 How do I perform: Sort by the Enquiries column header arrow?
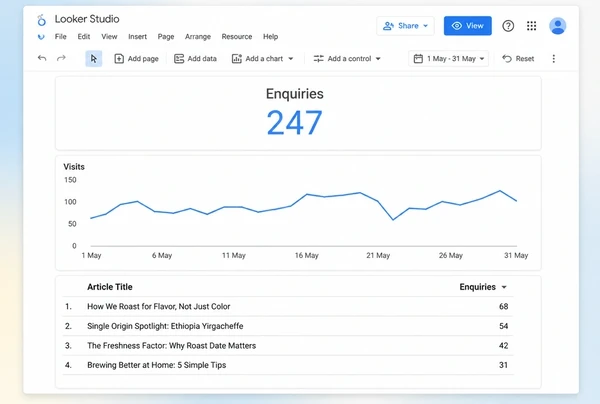(x=504, y=287)
